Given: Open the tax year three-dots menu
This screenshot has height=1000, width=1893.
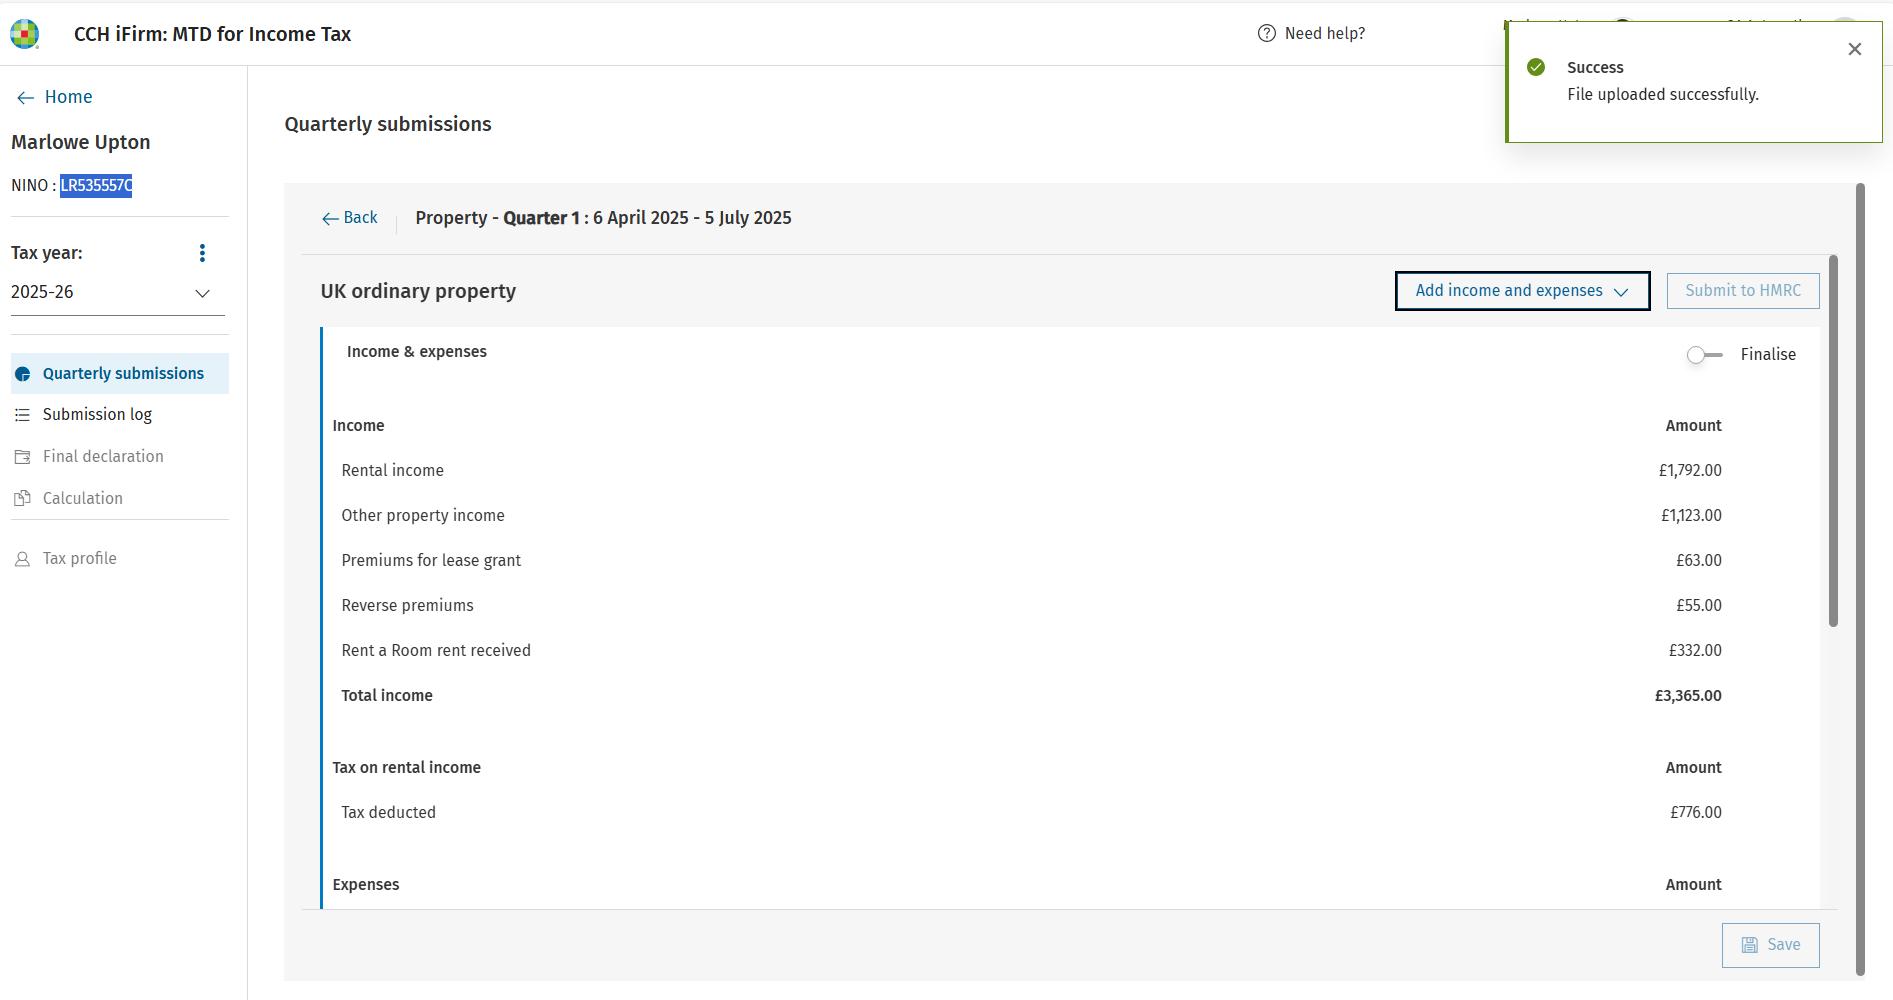Looking at the screenshot, I should tap(202, 253).
